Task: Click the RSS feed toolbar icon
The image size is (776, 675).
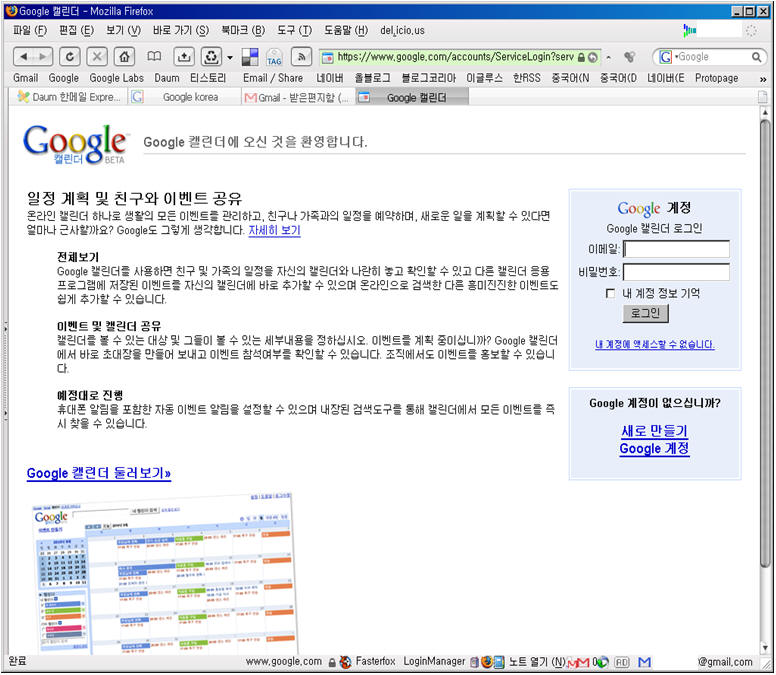Action: (x=301, y=57)
